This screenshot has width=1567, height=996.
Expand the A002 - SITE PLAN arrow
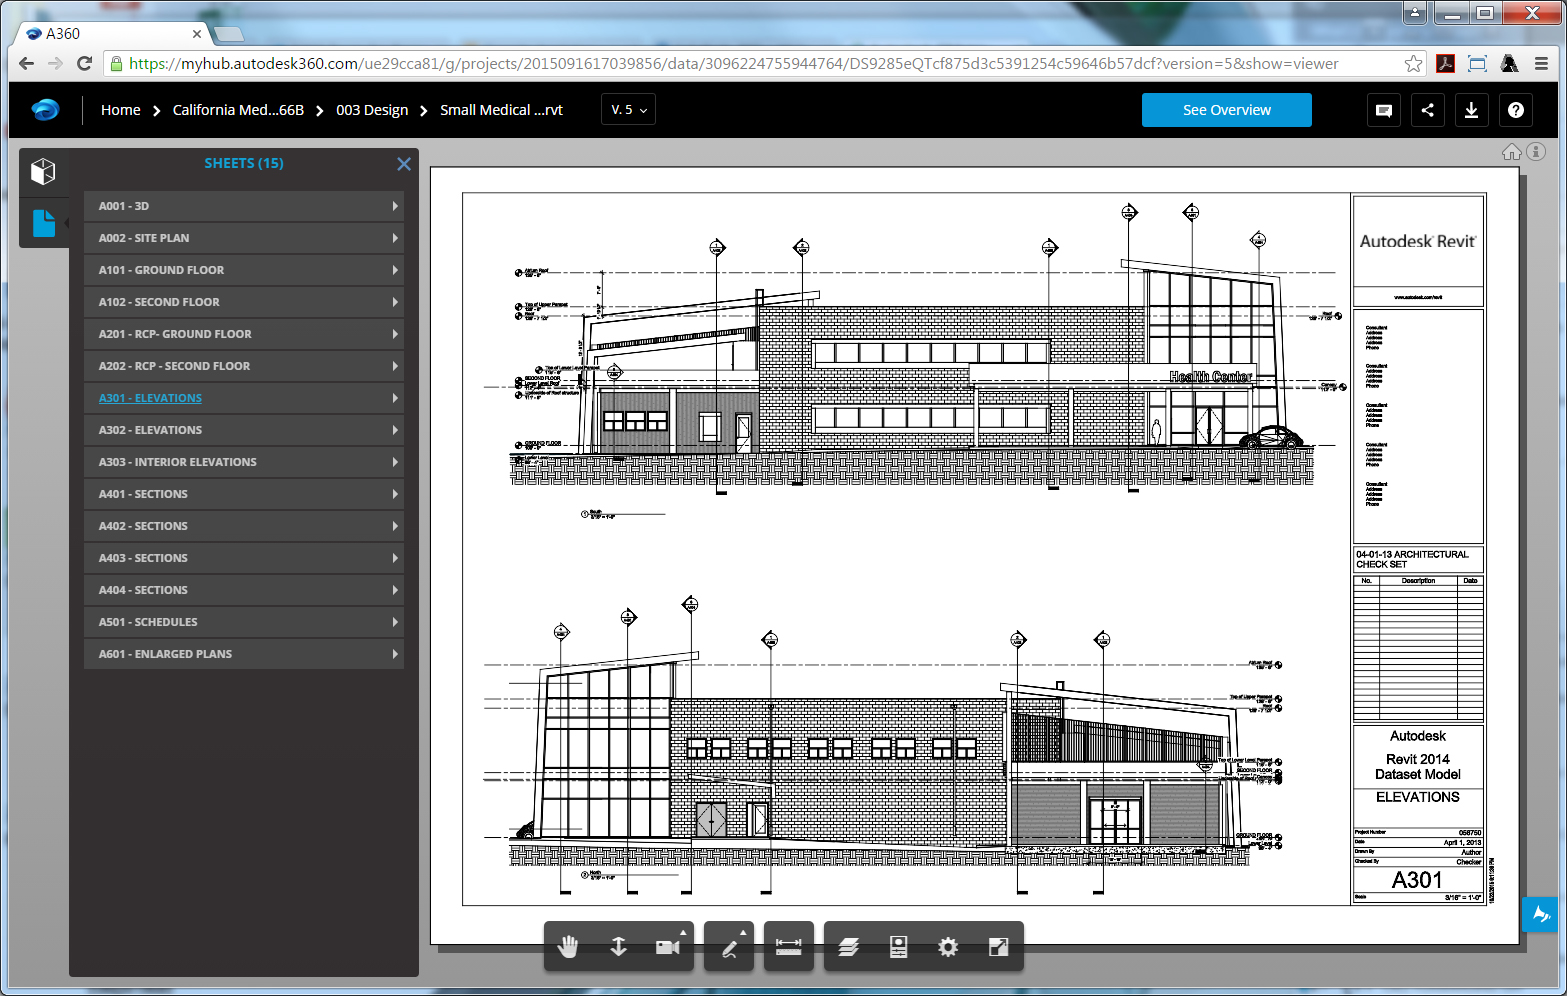coord(395,238)
